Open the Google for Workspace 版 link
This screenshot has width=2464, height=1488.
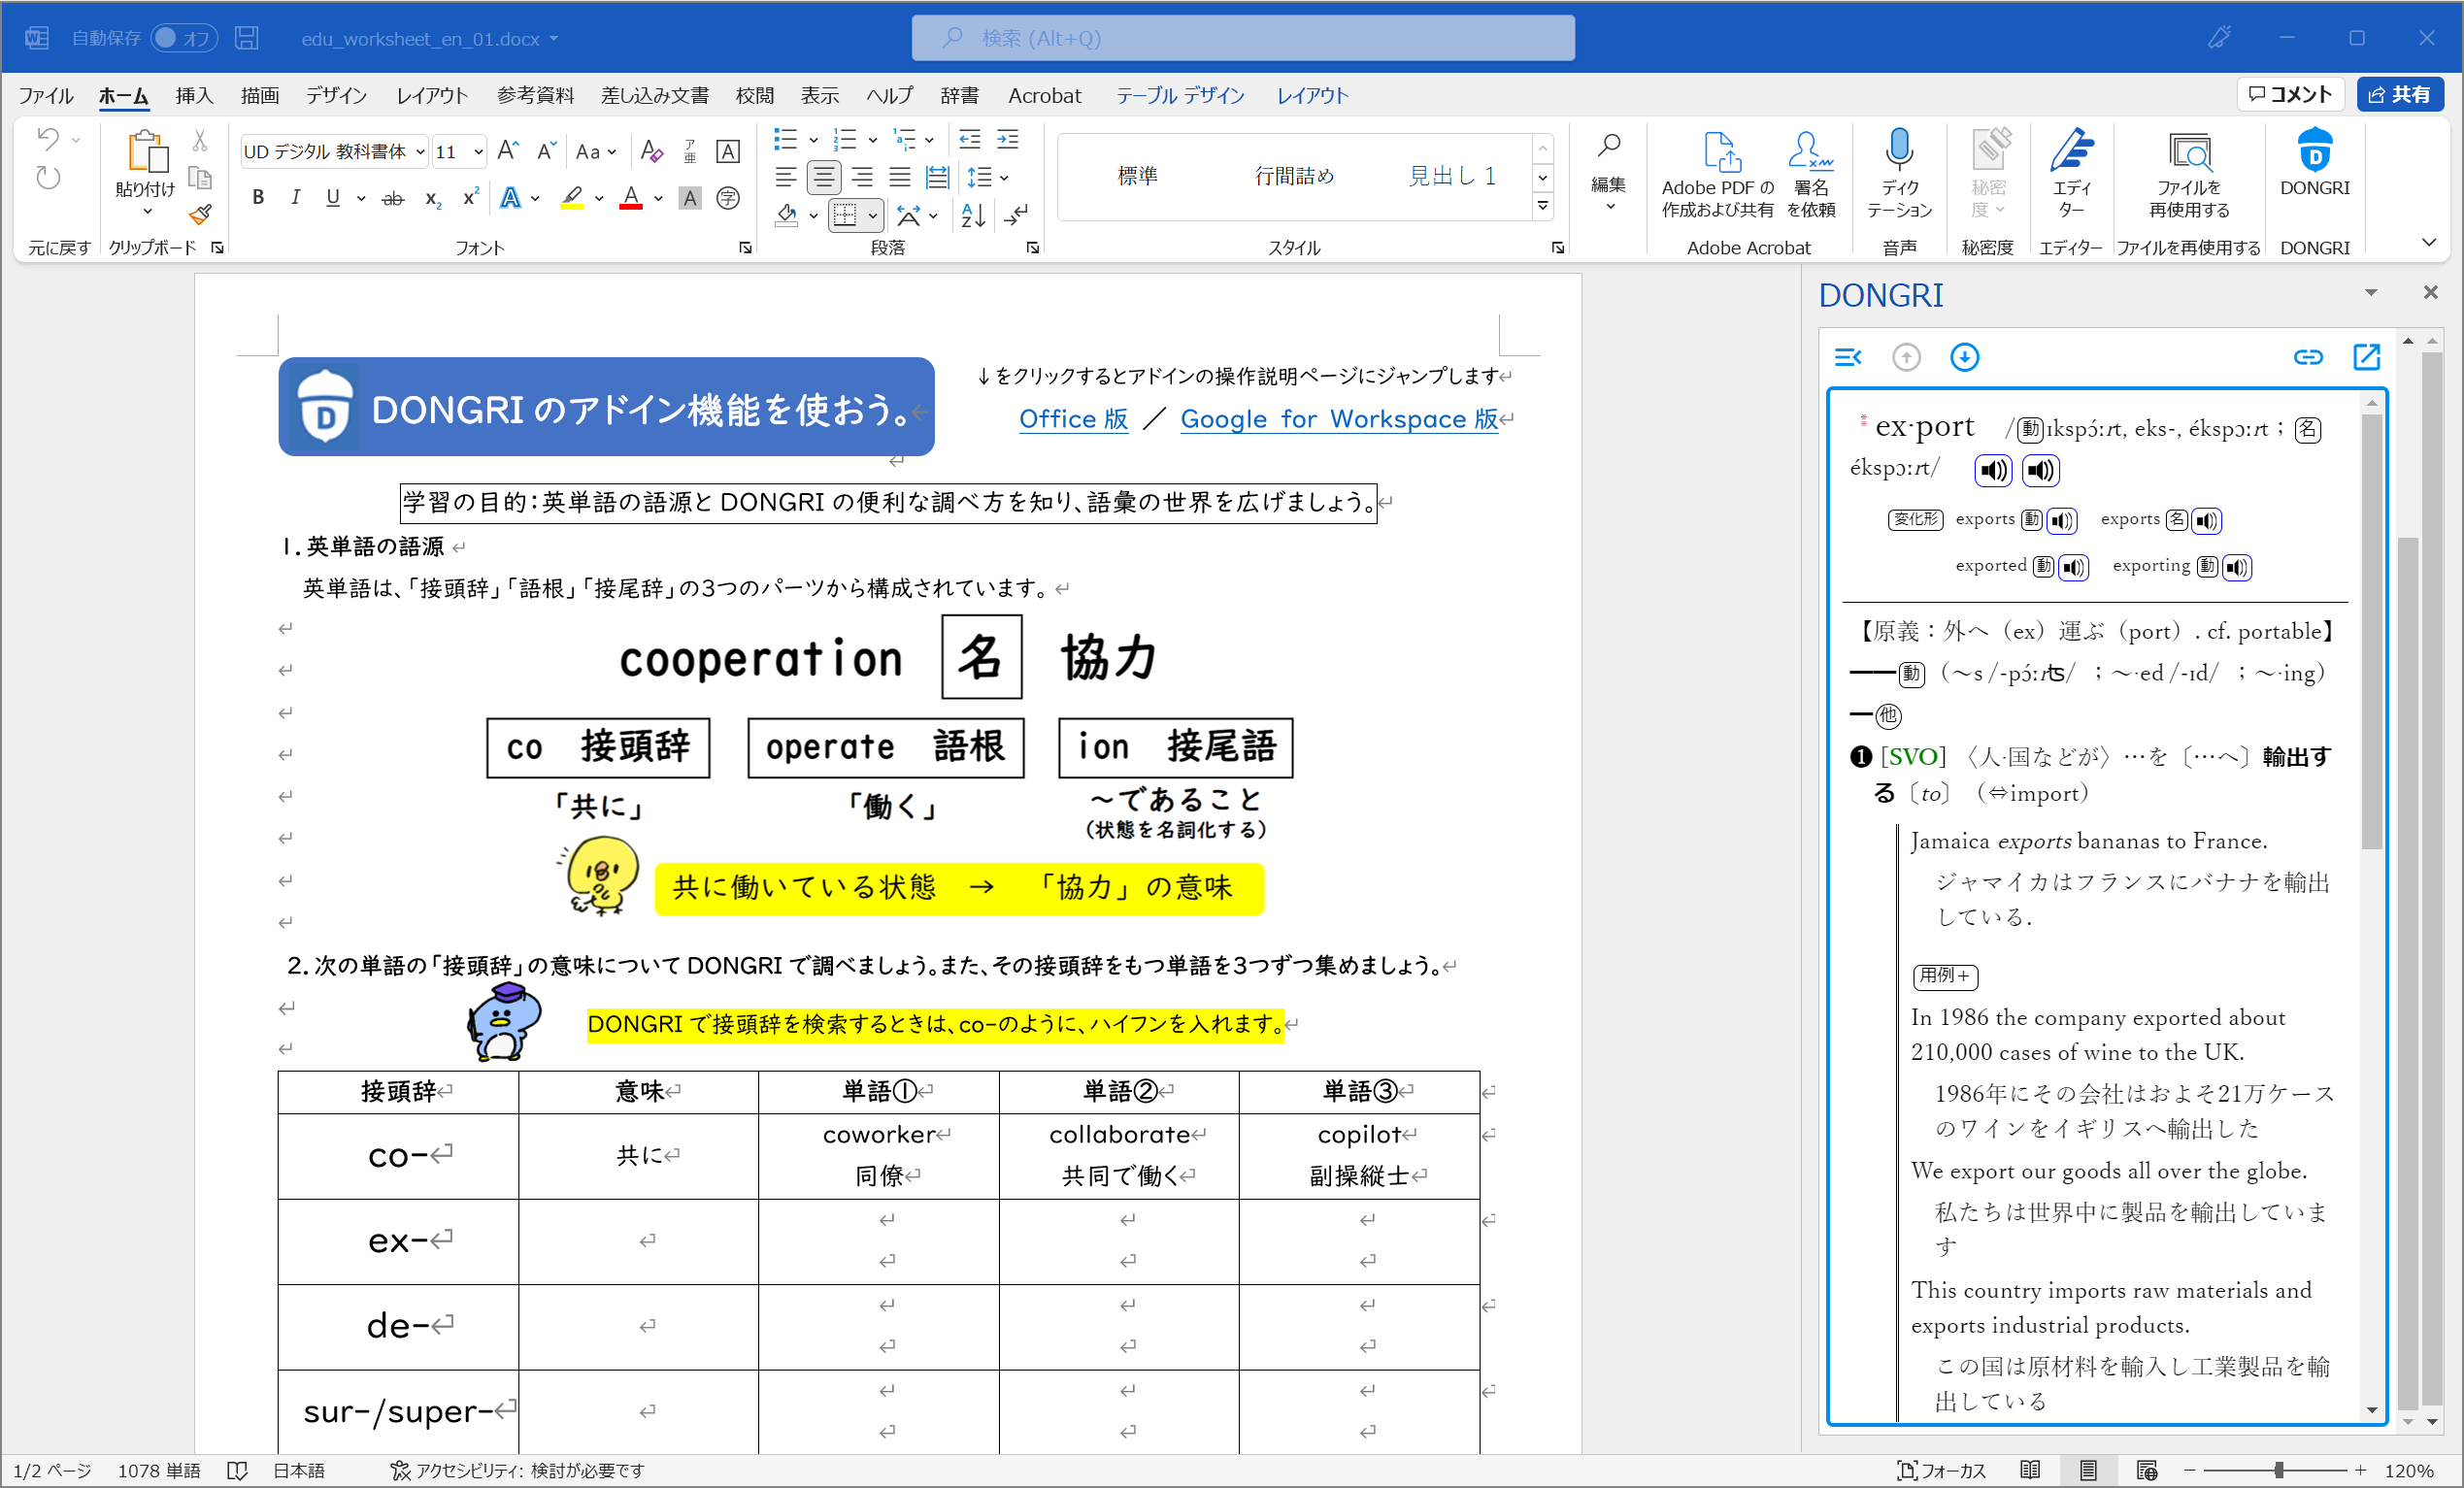[x=1339, y=419]
